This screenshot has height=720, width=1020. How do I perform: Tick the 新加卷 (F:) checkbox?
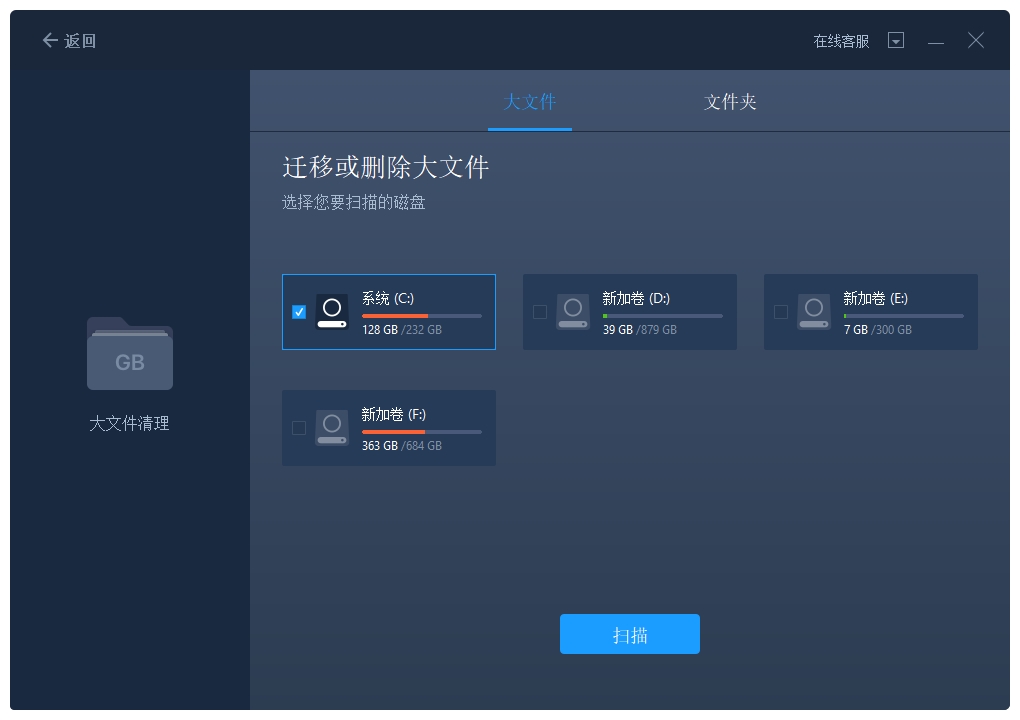[x=299, y=428]
